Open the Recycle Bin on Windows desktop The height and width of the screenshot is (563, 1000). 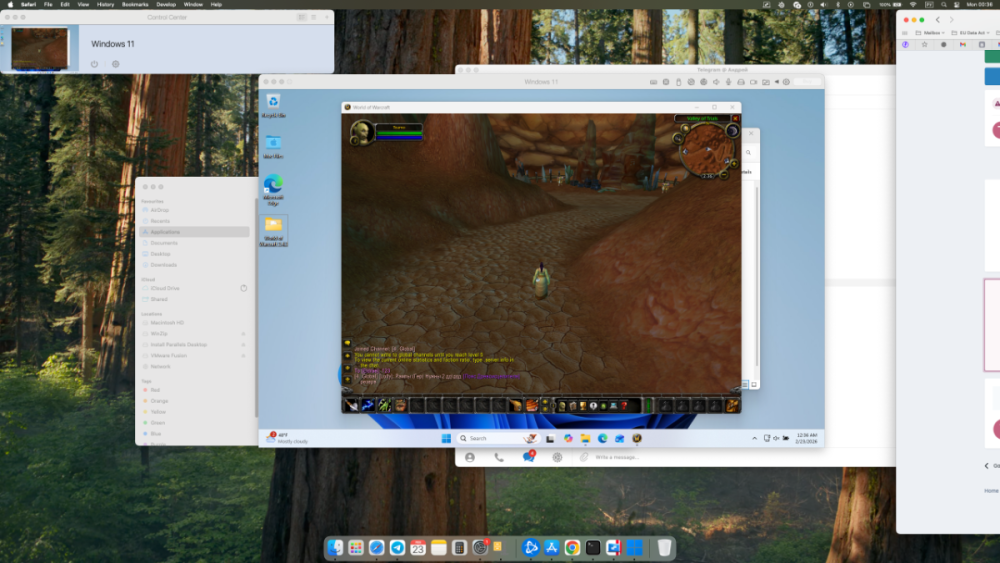click(272, 103)
